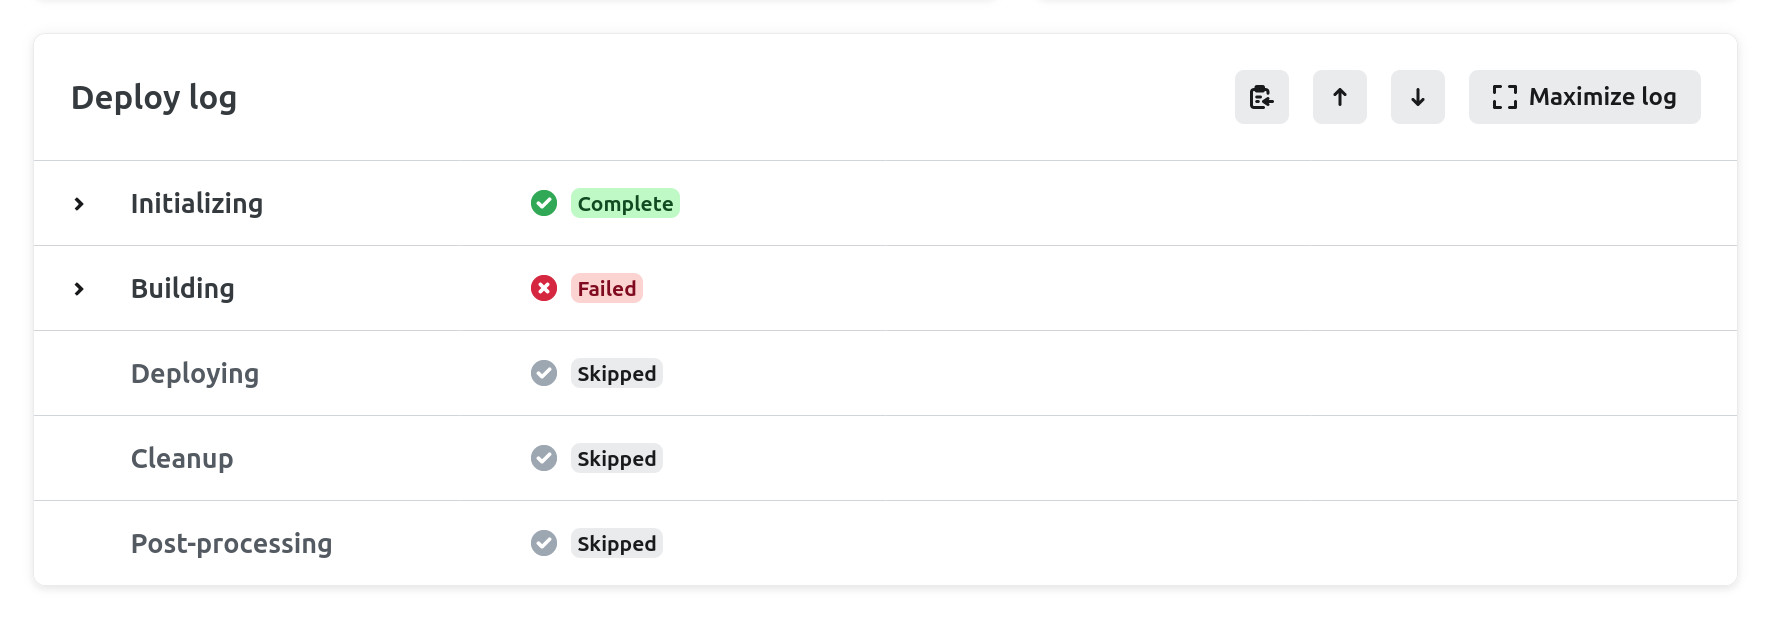
Task: Copy the deploy log to clipboard
Action: point(1261,97)
